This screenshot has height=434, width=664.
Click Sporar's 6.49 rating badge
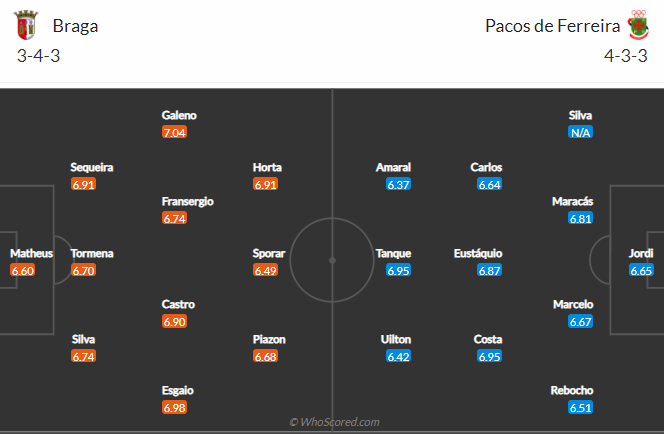(266, 271)
